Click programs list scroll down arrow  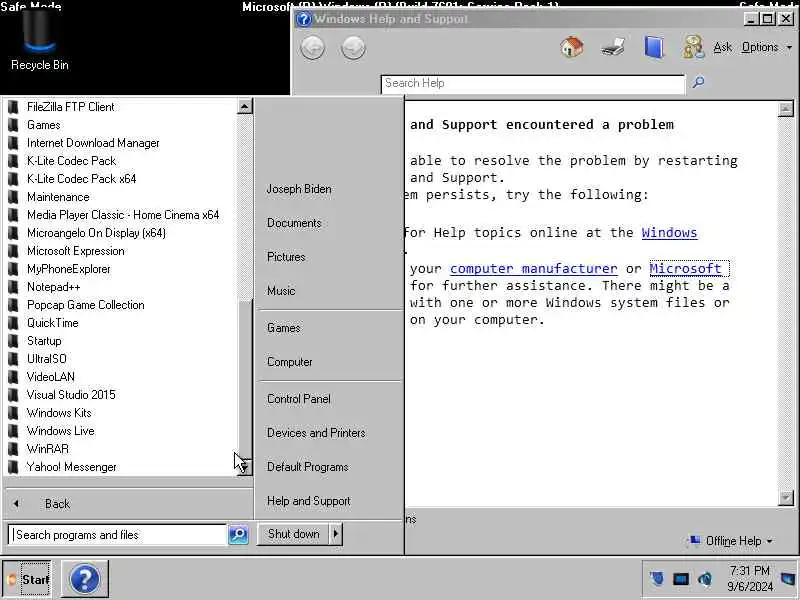tap(244, 467)
